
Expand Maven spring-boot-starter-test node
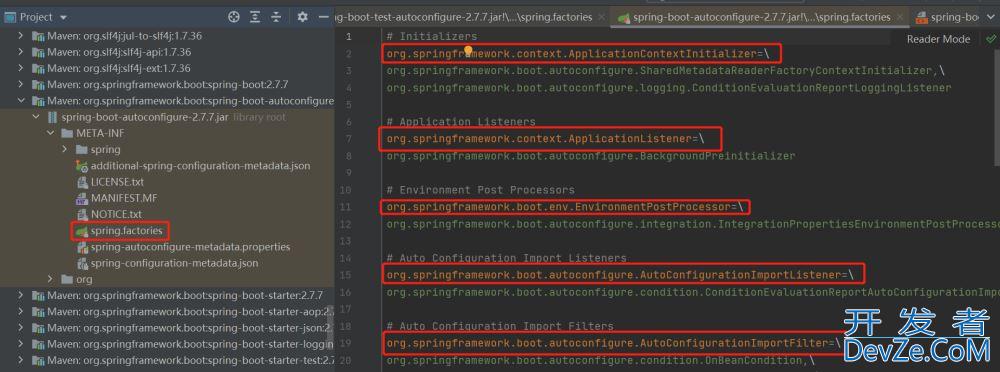[21, 361]
